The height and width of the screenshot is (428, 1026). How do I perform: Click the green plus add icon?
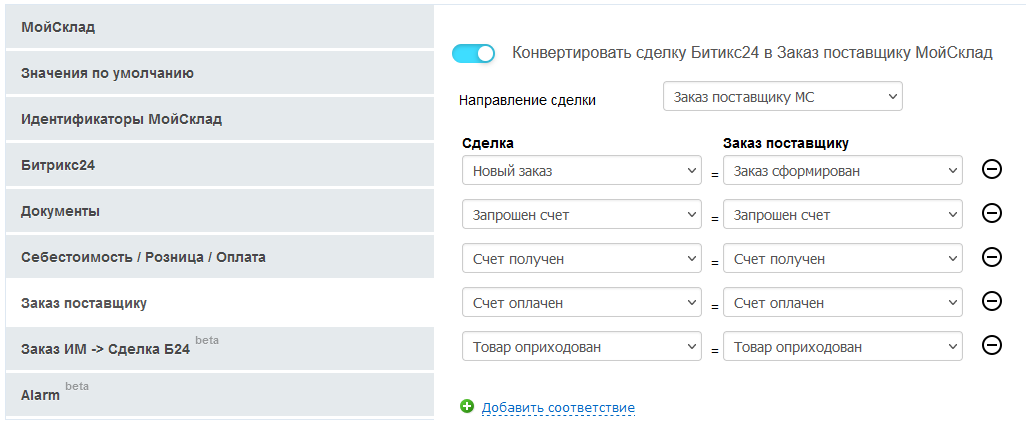(x=467, y=406)
